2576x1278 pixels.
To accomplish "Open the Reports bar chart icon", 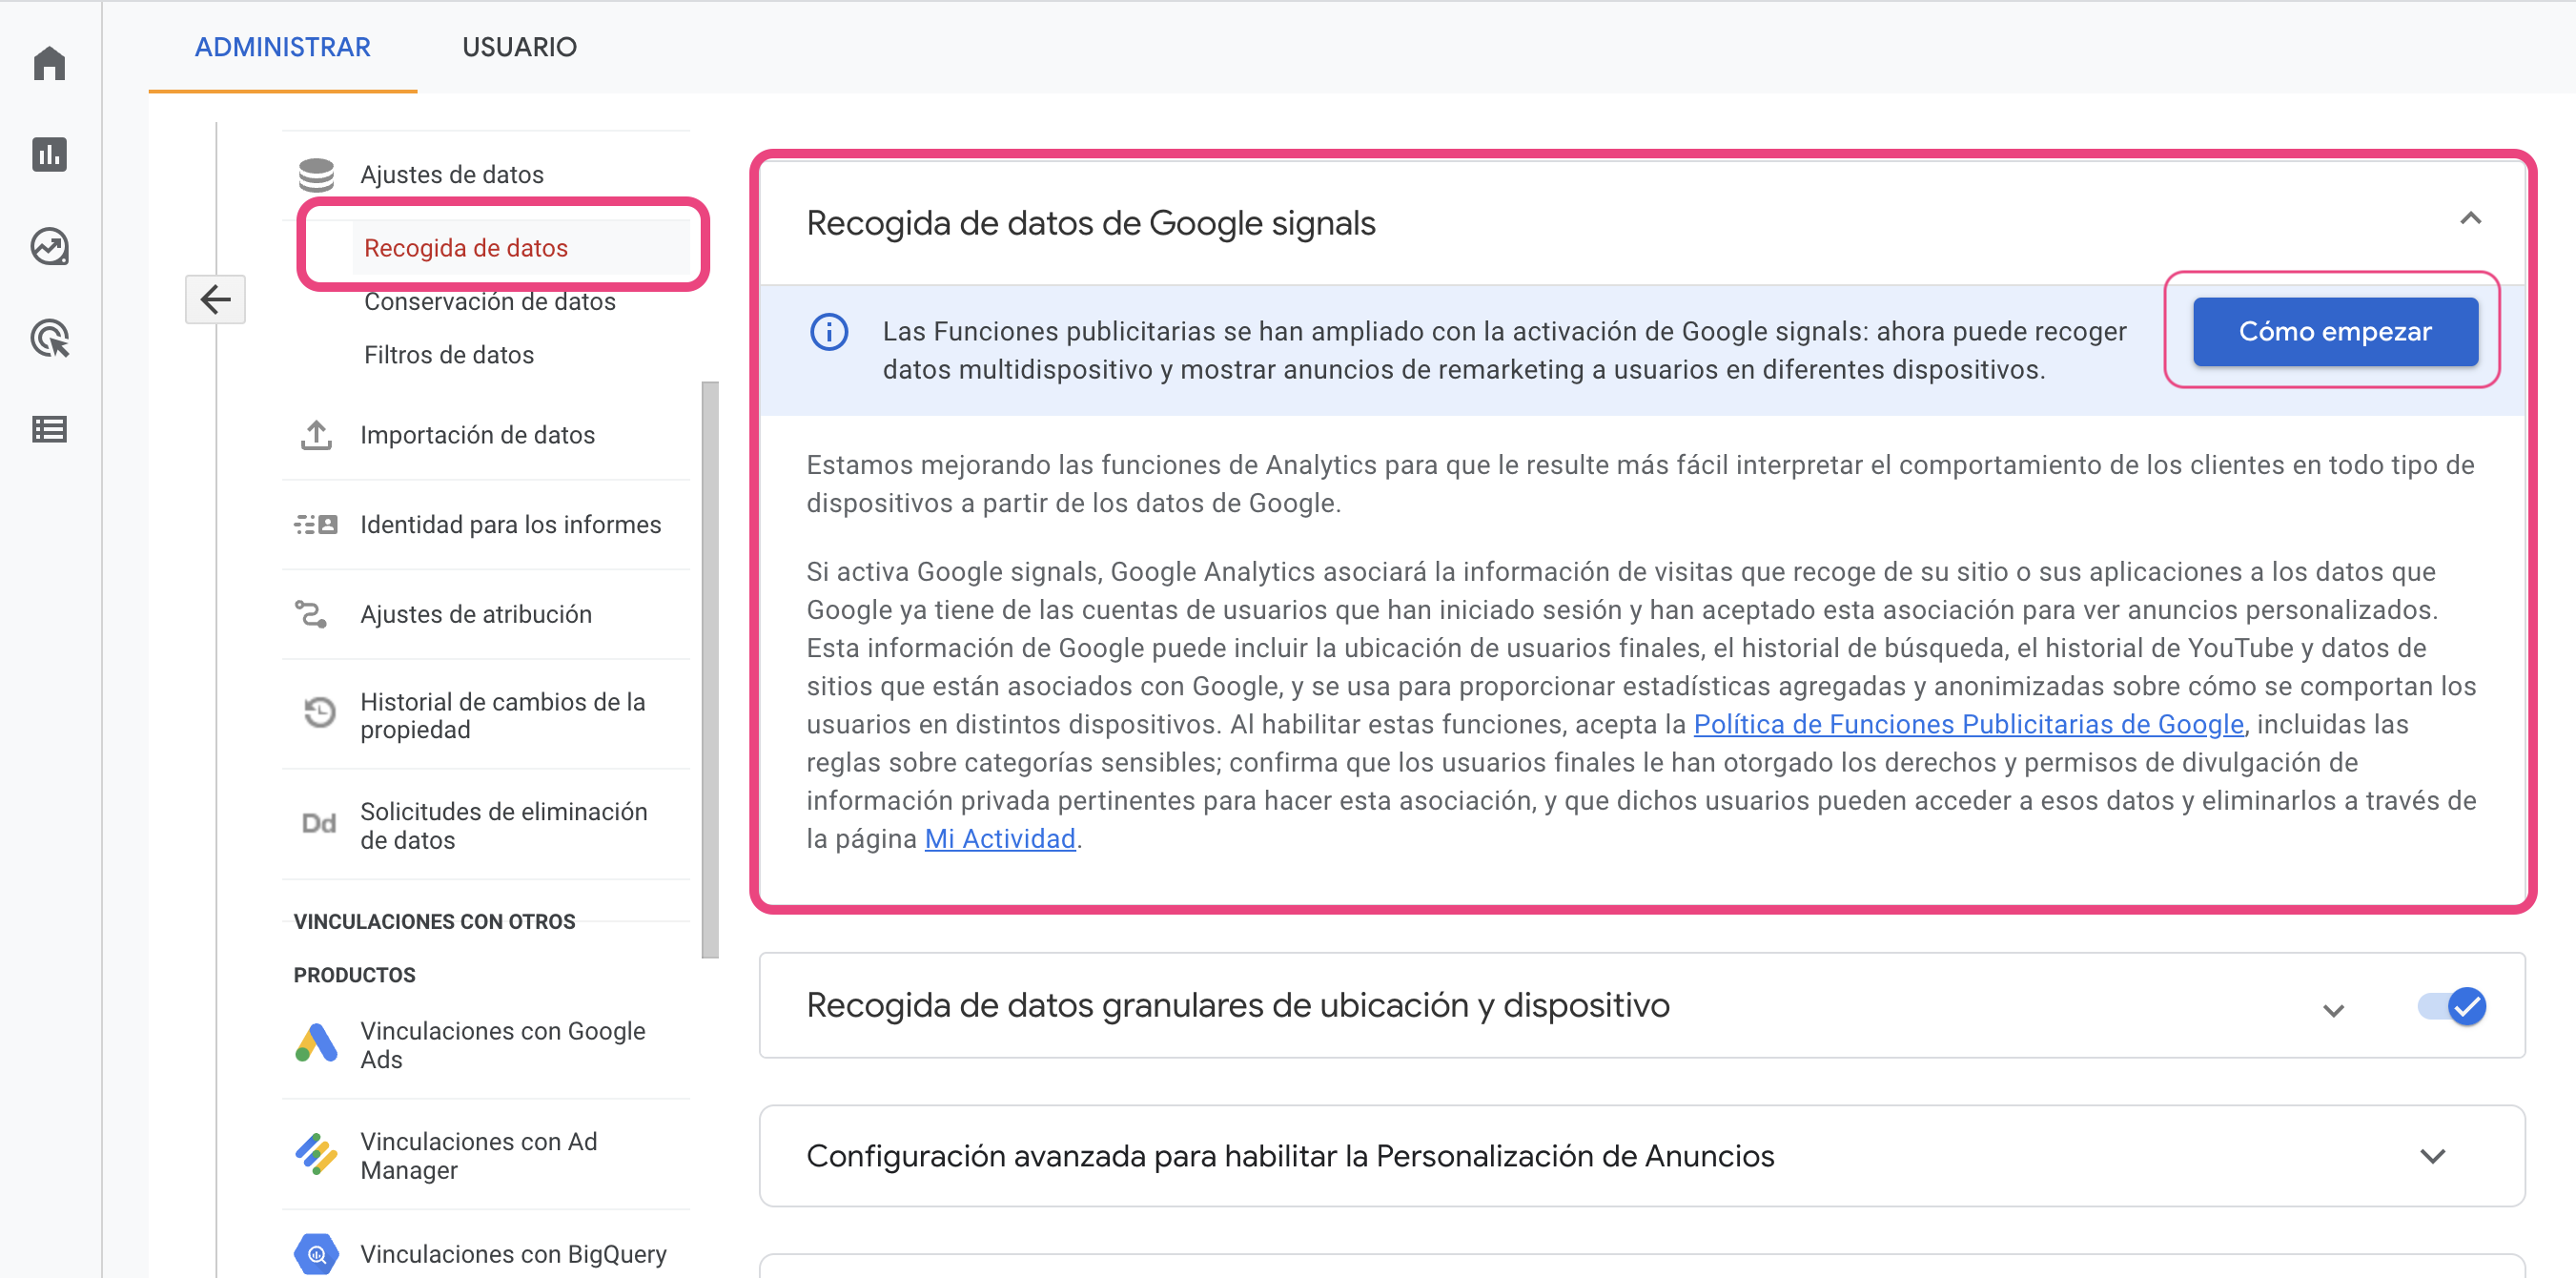I will (x=49, y=154).
